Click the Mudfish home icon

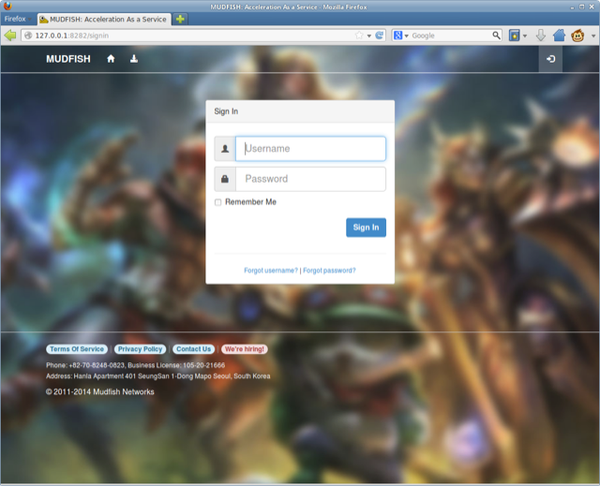point(111,59)
